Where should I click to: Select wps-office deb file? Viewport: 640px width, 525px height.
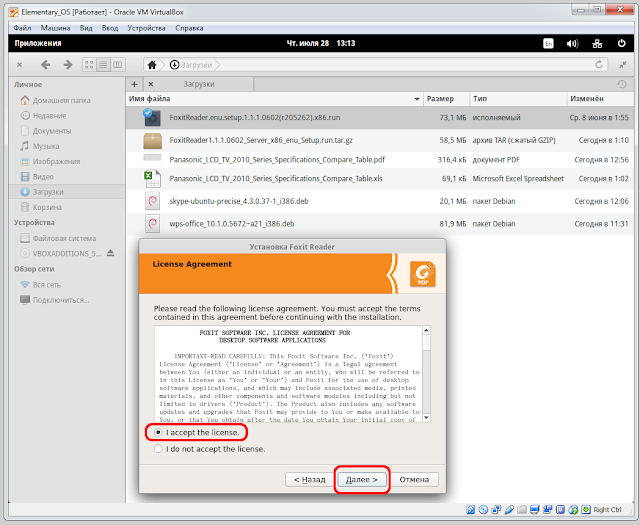click(380, 224)
